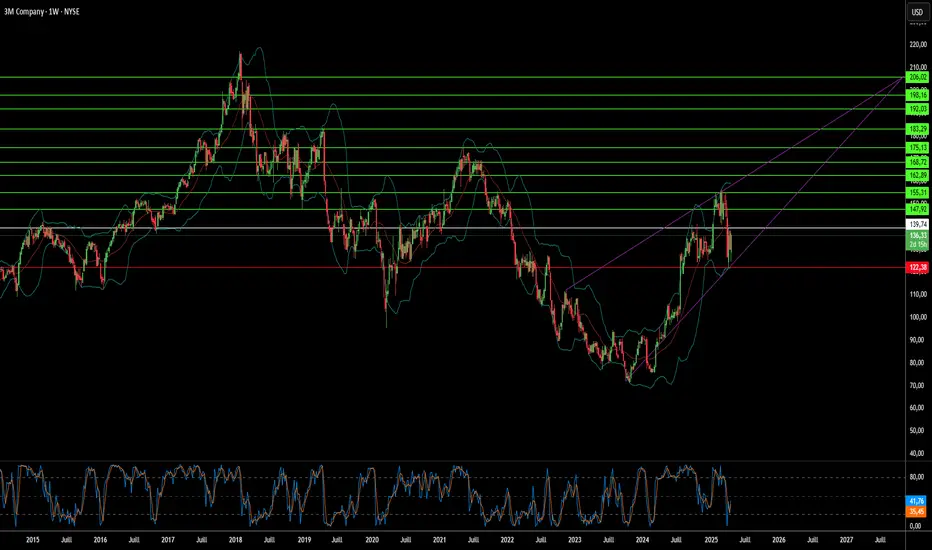
Task: Click the orange 35,45 stochastic value label
Action: click(916, 511)
